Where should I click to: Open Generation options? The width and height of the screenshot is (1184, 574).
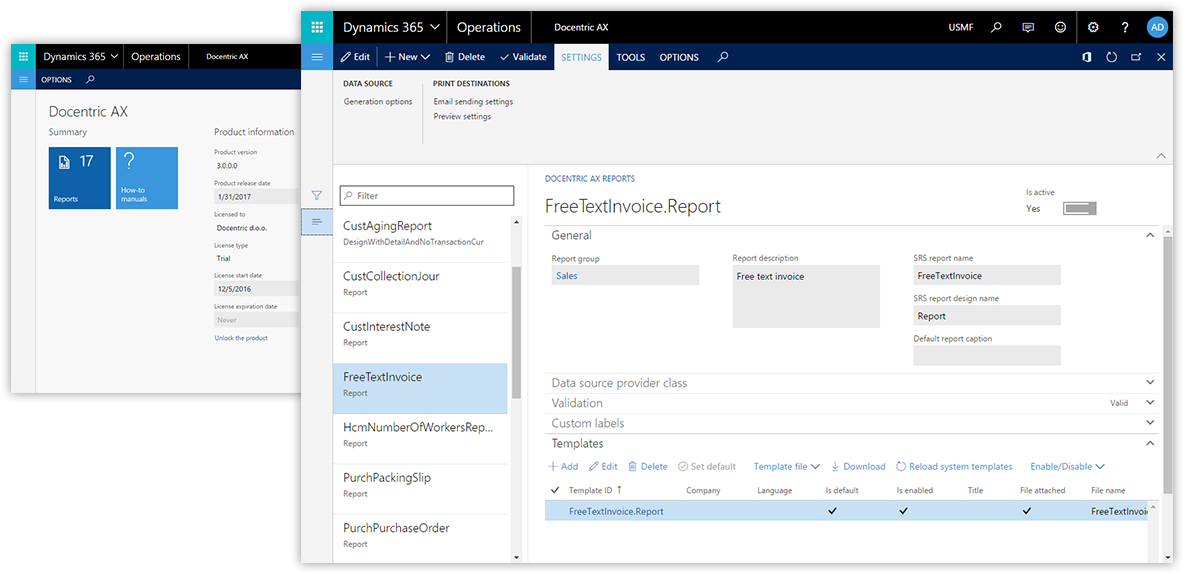coord(378,101)
